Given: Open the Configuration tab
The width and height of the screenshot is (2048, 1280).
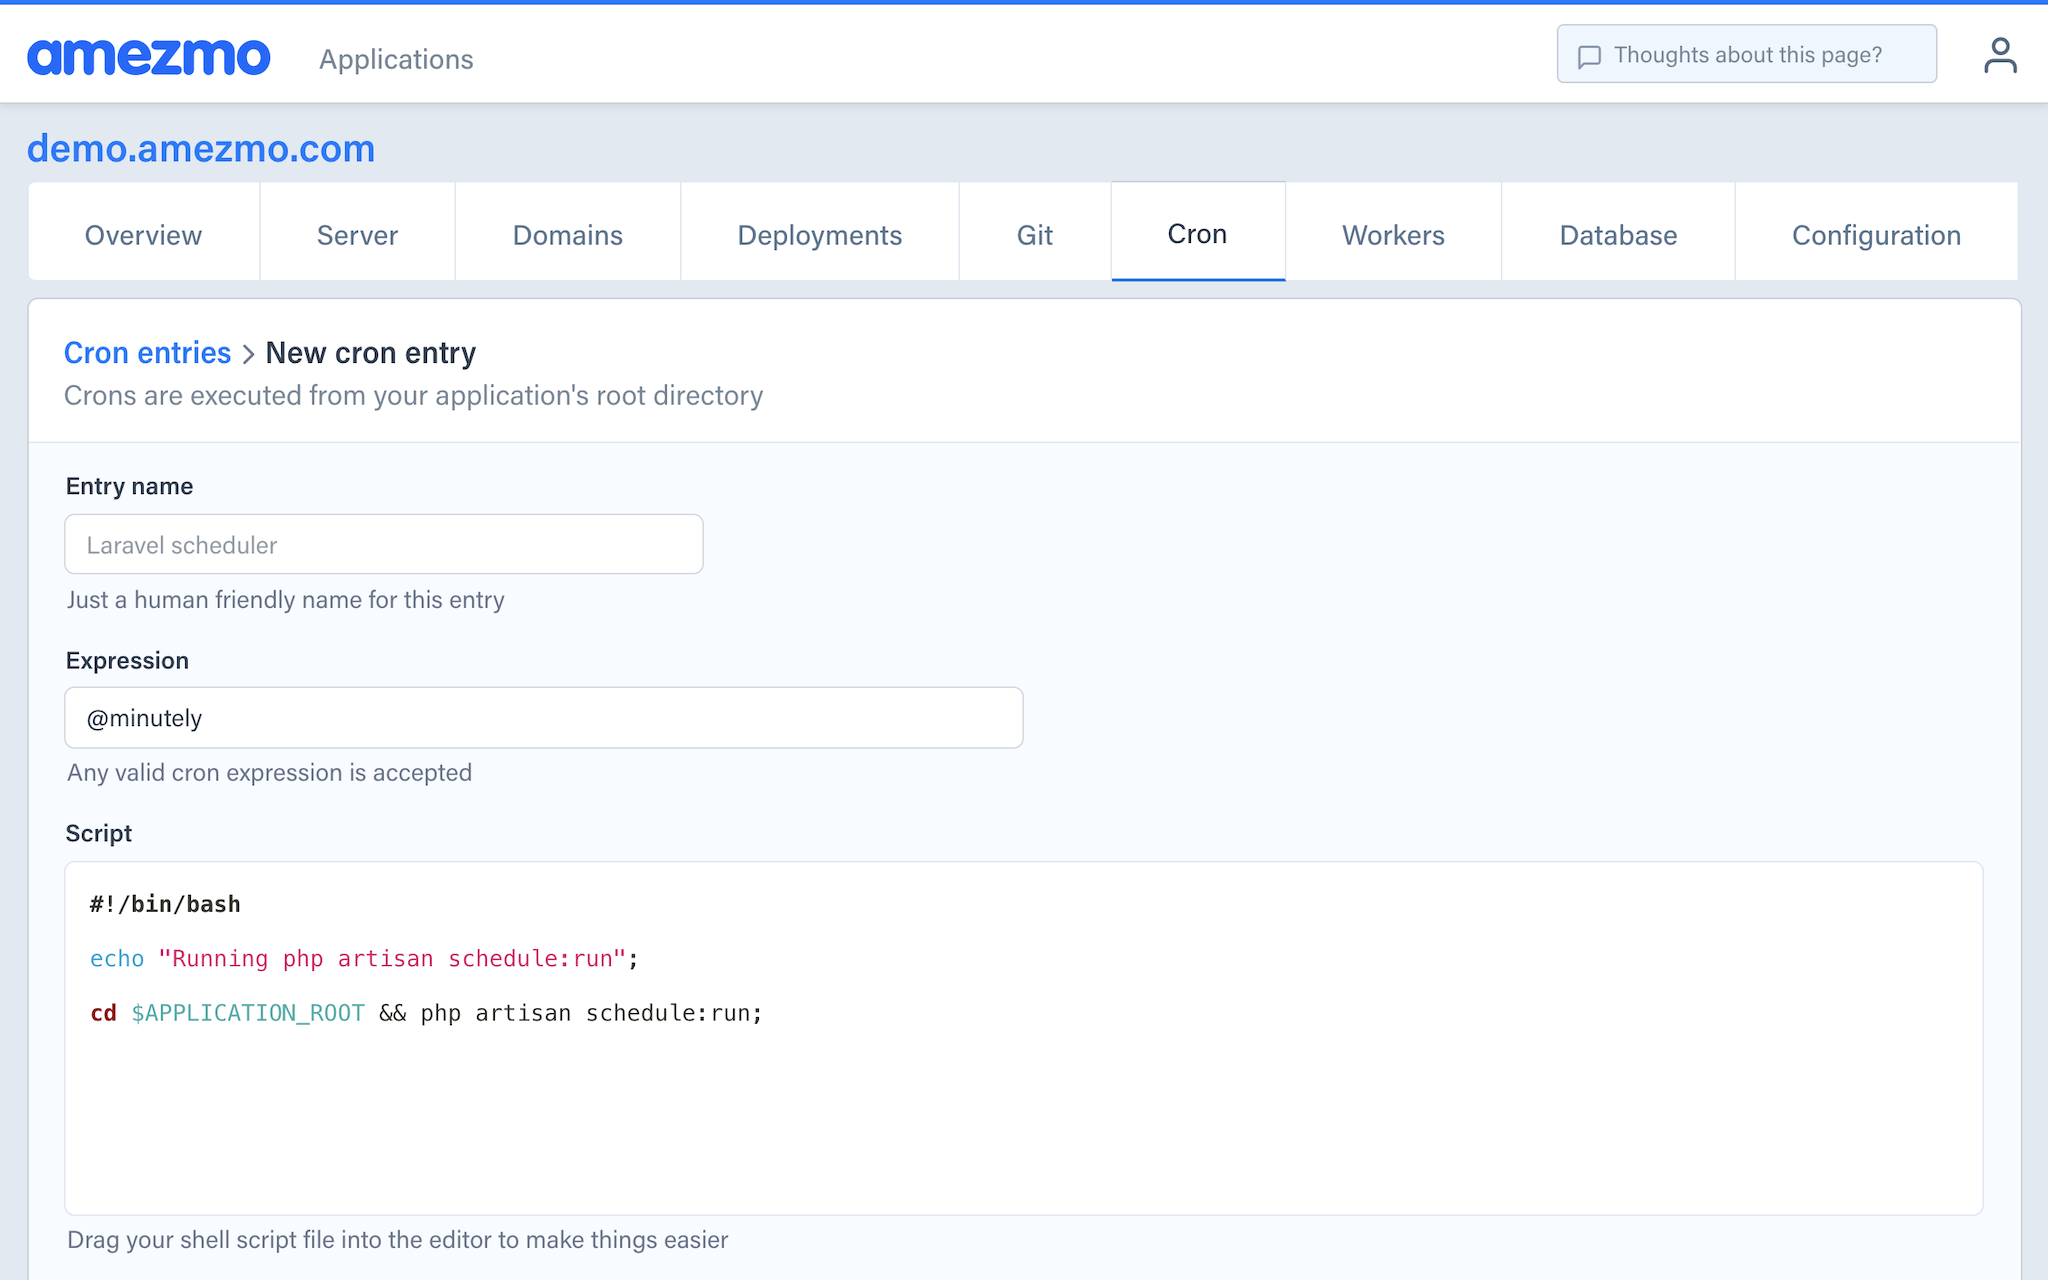Looking at the screenshot, I should [1876, 235].
